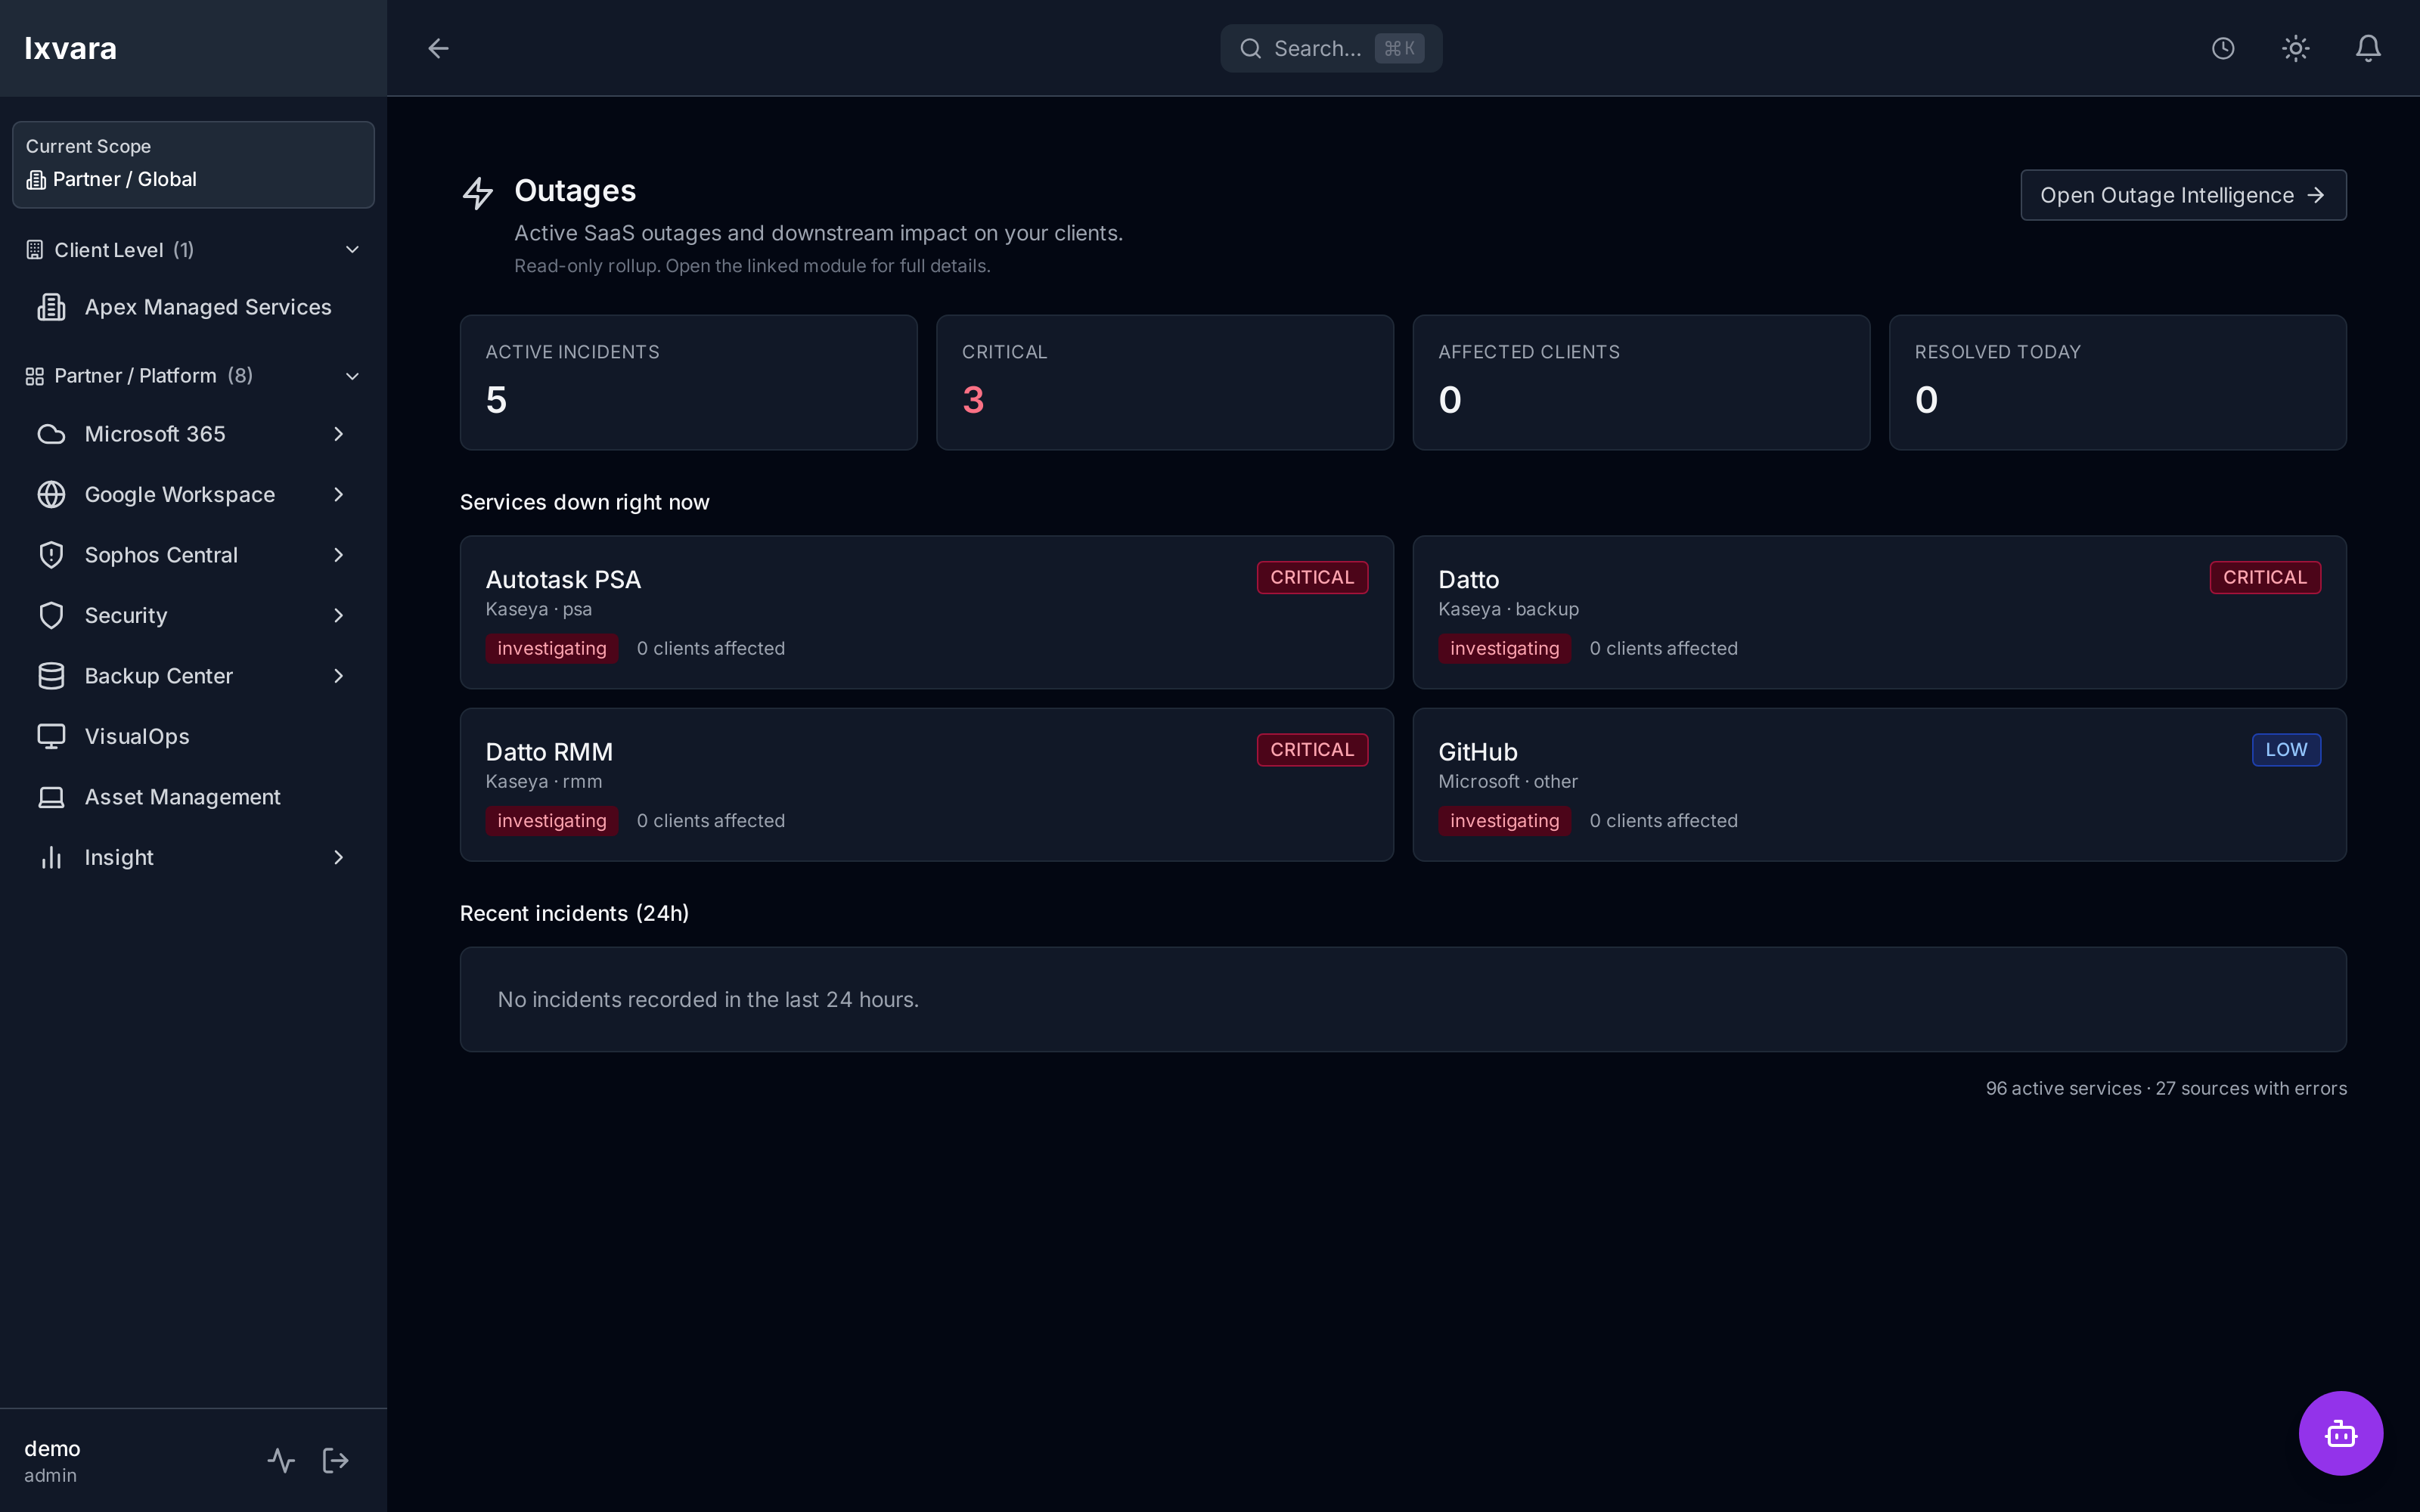
Task: Expand the Insight submenu chevron
Action: 338,857
